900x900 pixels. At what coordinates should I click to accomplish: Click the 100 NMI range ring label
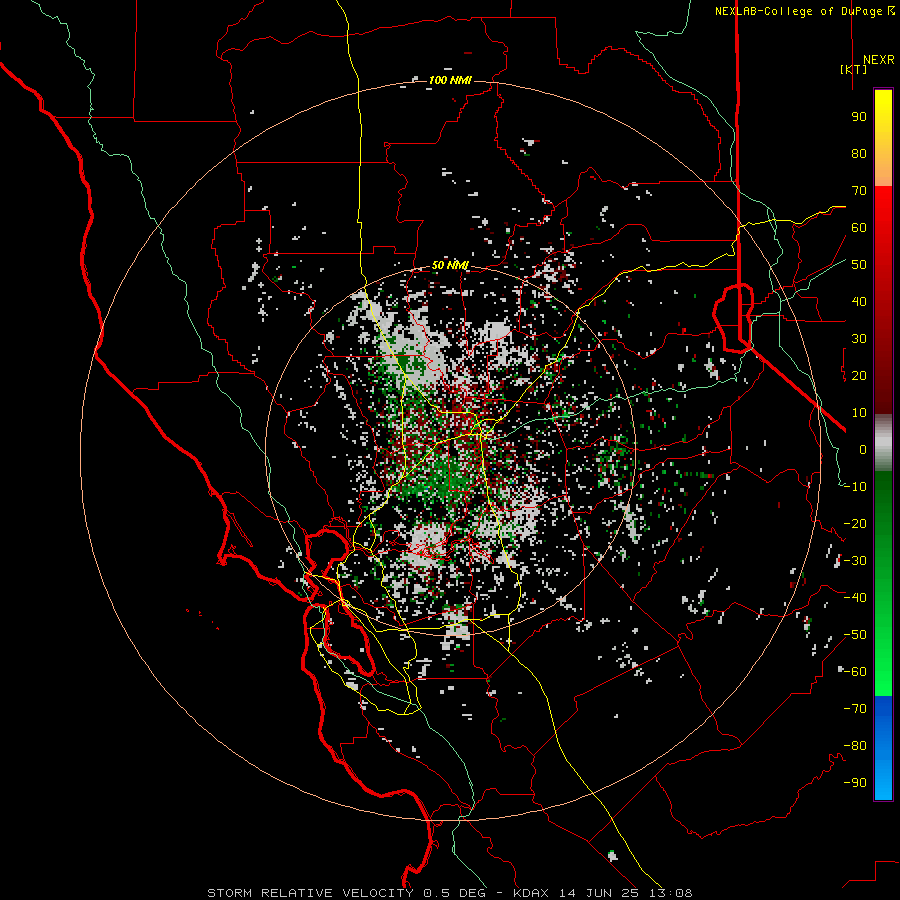pyautogui.click(x=450, y=80)
